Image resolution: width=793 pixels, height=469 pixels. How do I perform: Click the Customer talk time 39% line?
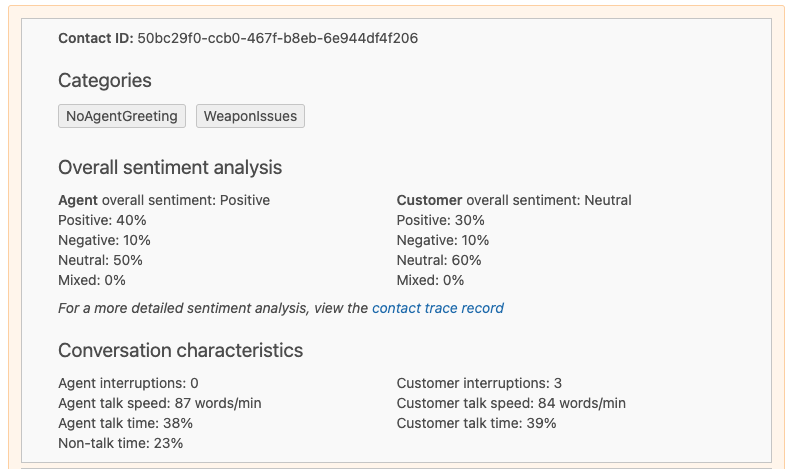pos(477,423)
